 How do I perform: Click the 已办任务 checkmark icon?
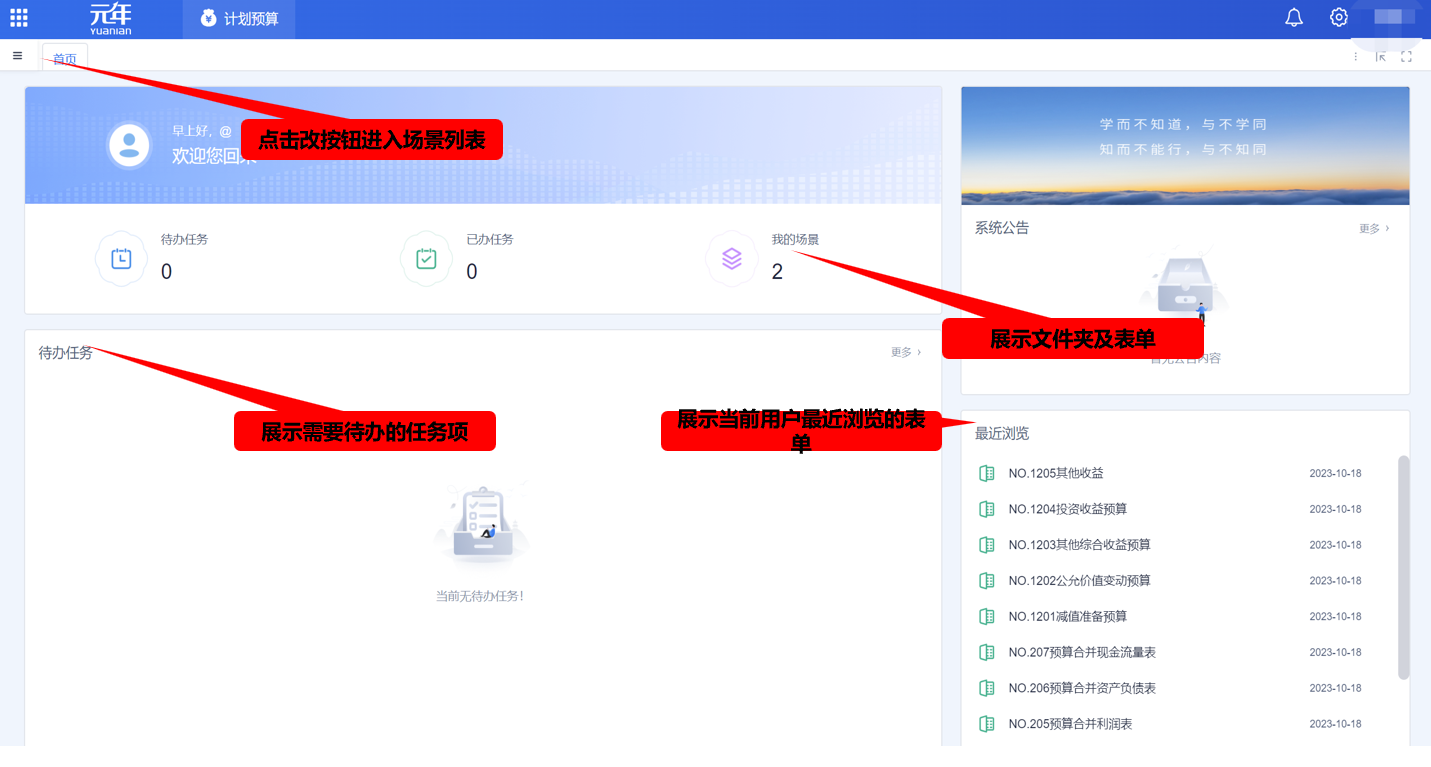pos(426,259)
